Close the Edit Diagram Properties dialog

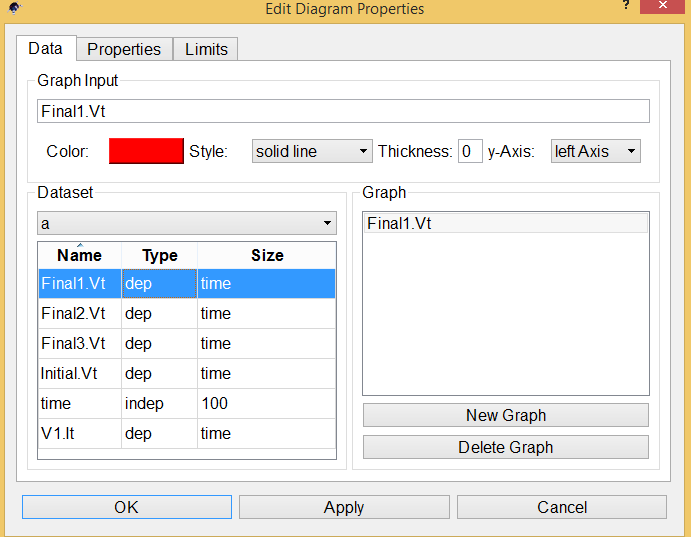662,6
